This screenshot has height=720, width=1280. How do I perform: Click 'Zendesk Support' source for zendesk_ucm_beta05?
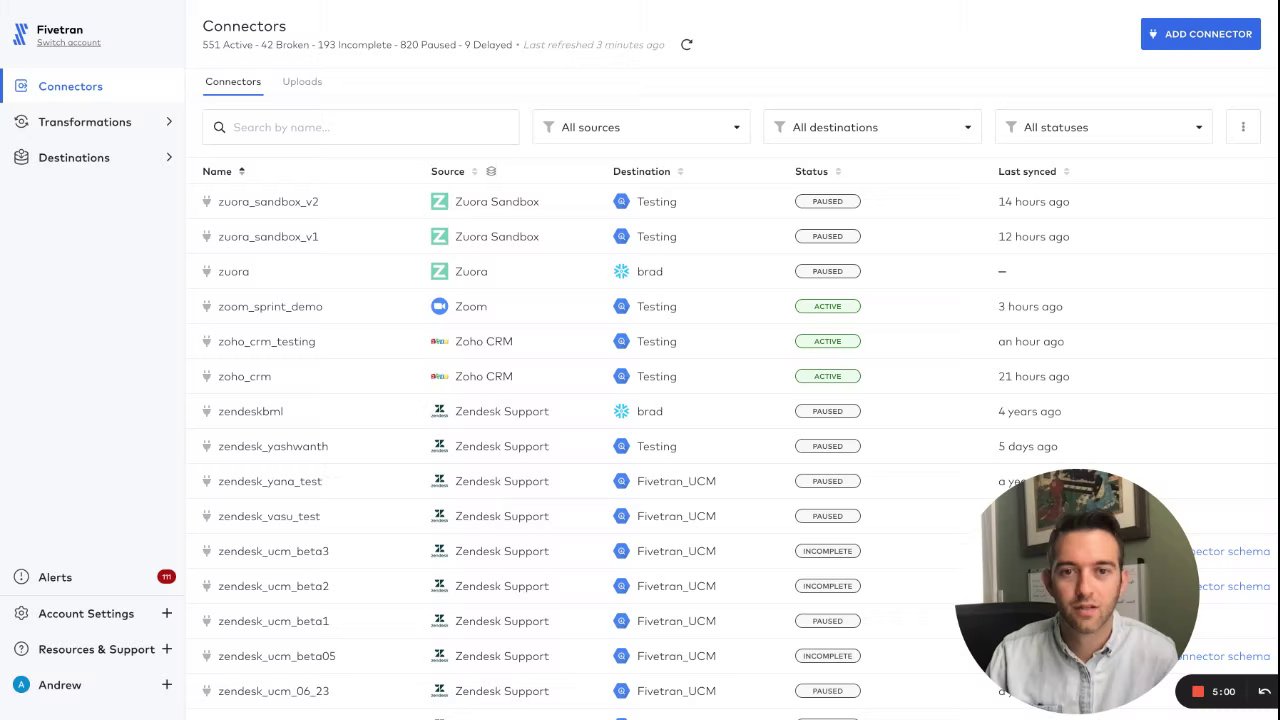coord(502,656)
